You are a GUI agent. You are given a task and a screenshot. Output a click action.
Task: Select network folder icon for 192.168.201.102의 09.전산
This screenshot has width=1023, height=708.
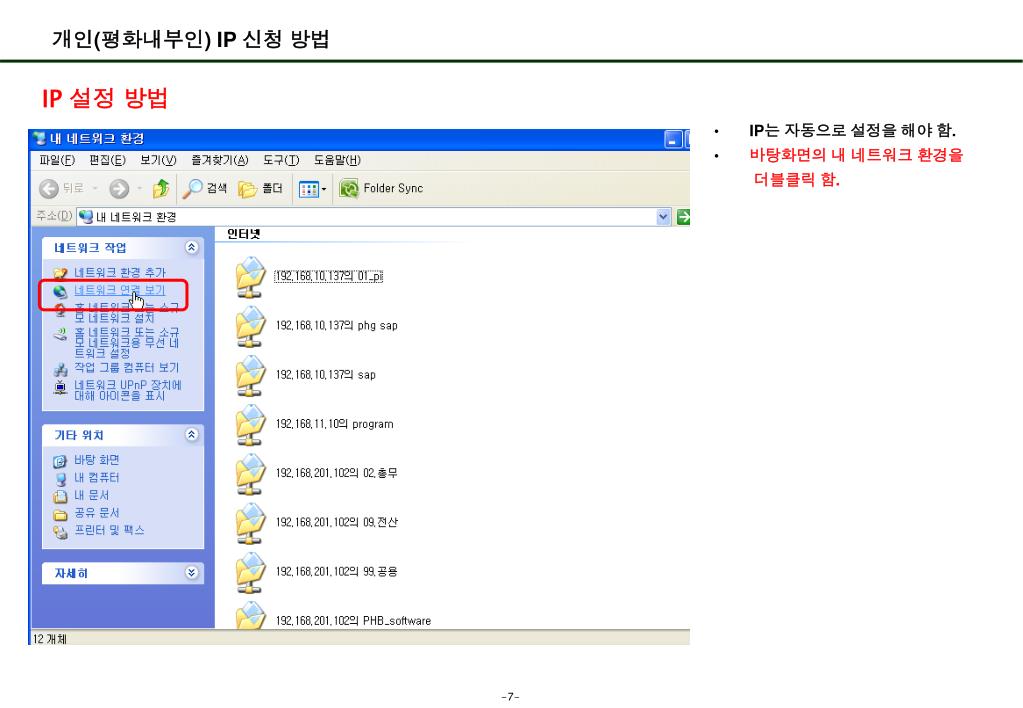pyautogui.click(x=250, y=523)
